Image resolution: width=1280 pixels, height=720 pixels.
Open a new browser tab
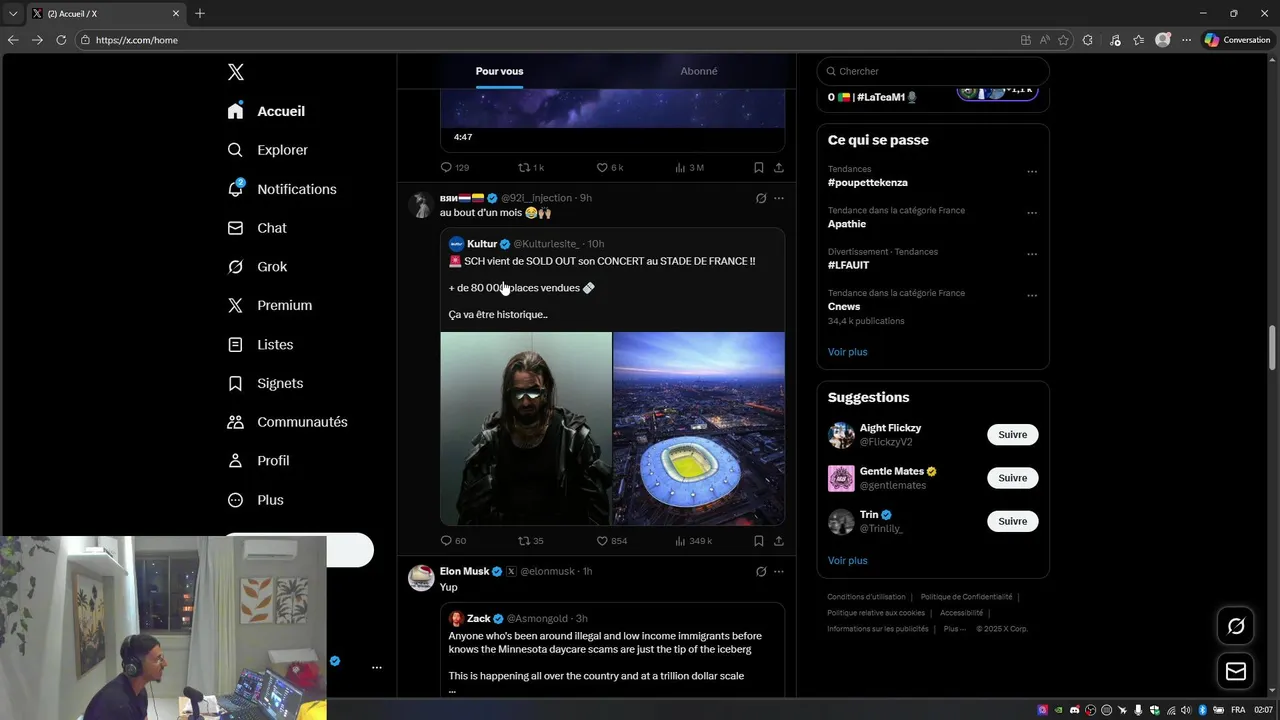(200, 13)
